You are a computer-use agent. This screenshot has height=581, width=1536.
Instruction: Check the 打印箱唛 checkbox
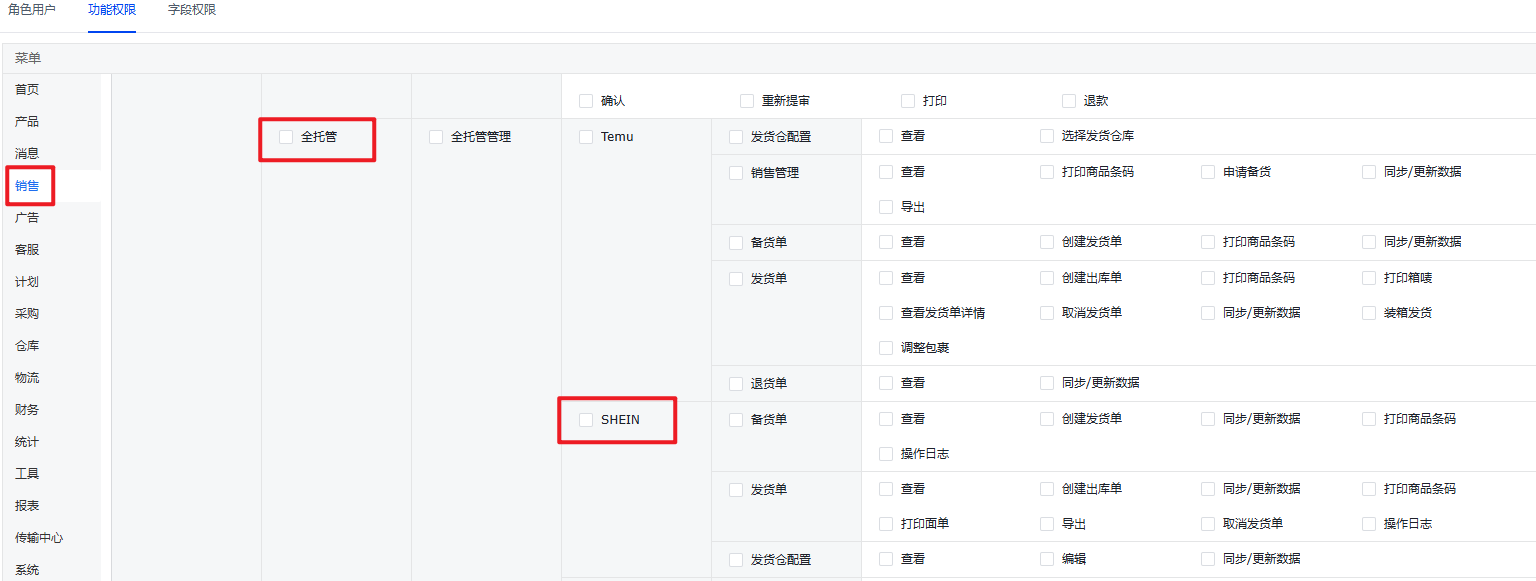click(x=1369, y=277)
